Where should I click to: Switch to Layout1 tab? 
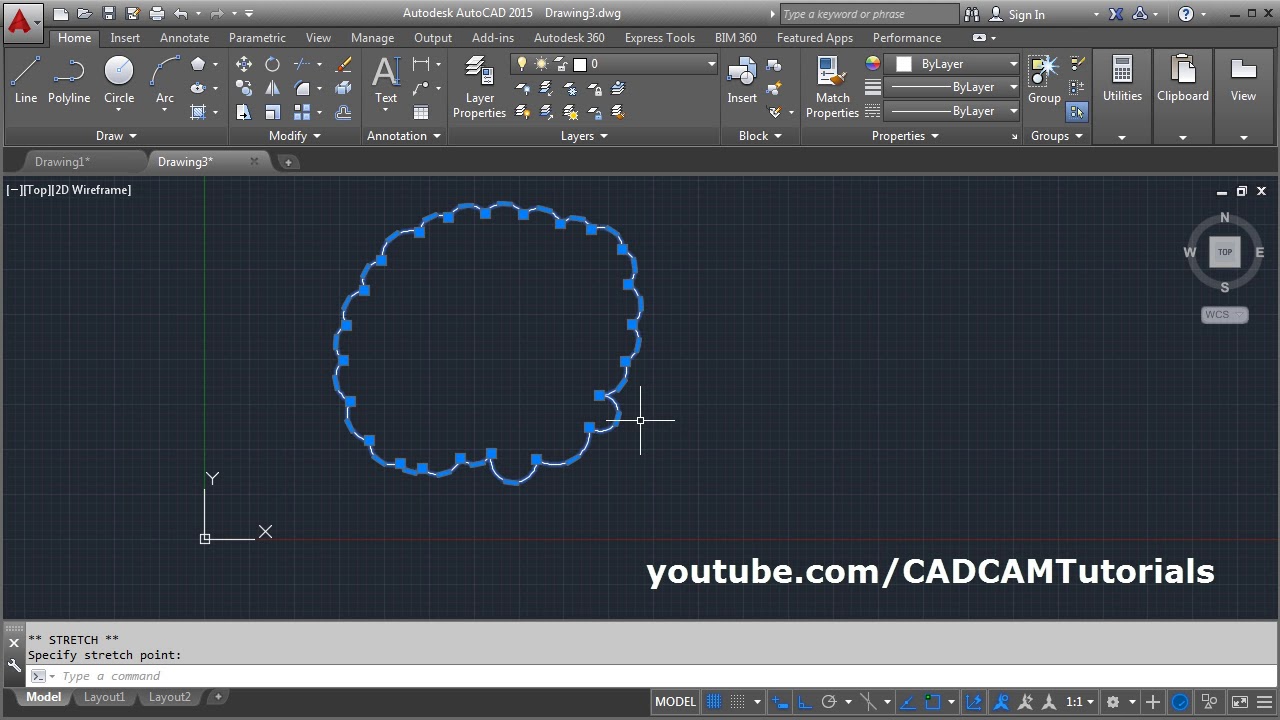point(104,697)
